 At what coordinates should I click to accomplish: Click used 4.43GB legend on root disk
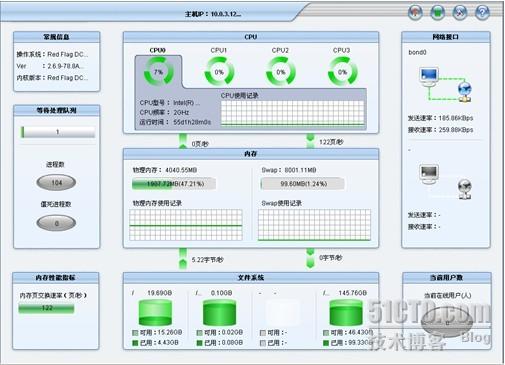[x=155, y=342]
